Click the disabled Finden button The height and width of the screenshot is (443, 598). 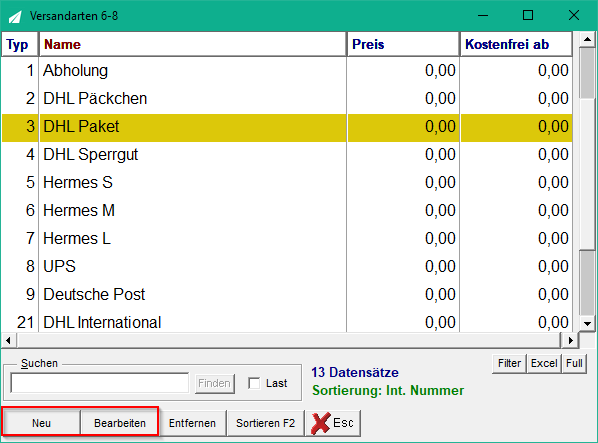(x=214, y=383)
